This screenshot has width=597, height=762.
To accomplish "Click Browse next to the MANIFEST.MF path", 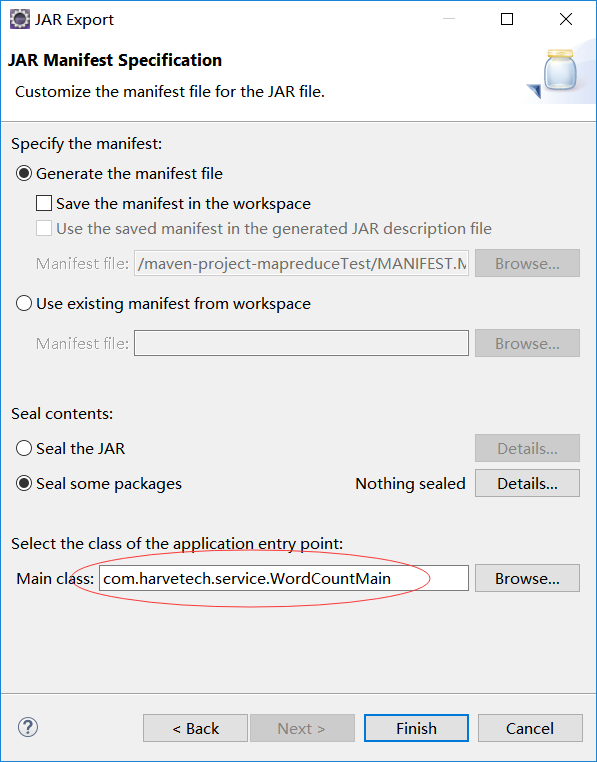I will pos(527,263).
